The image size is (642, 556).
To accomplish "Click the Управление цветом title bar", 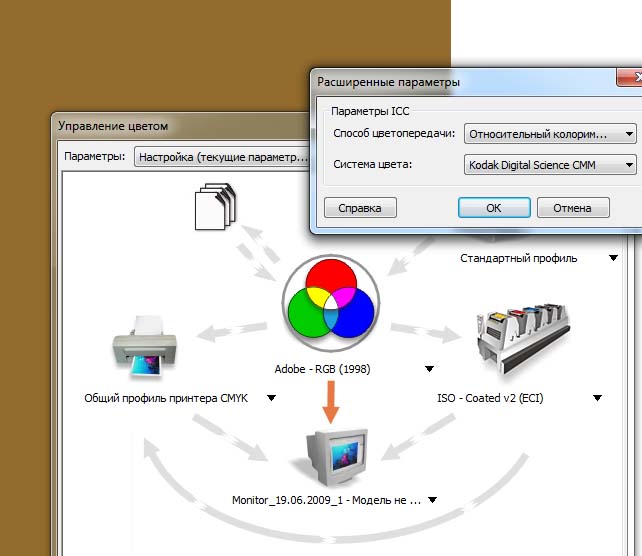I will click(x=182, y=126).
